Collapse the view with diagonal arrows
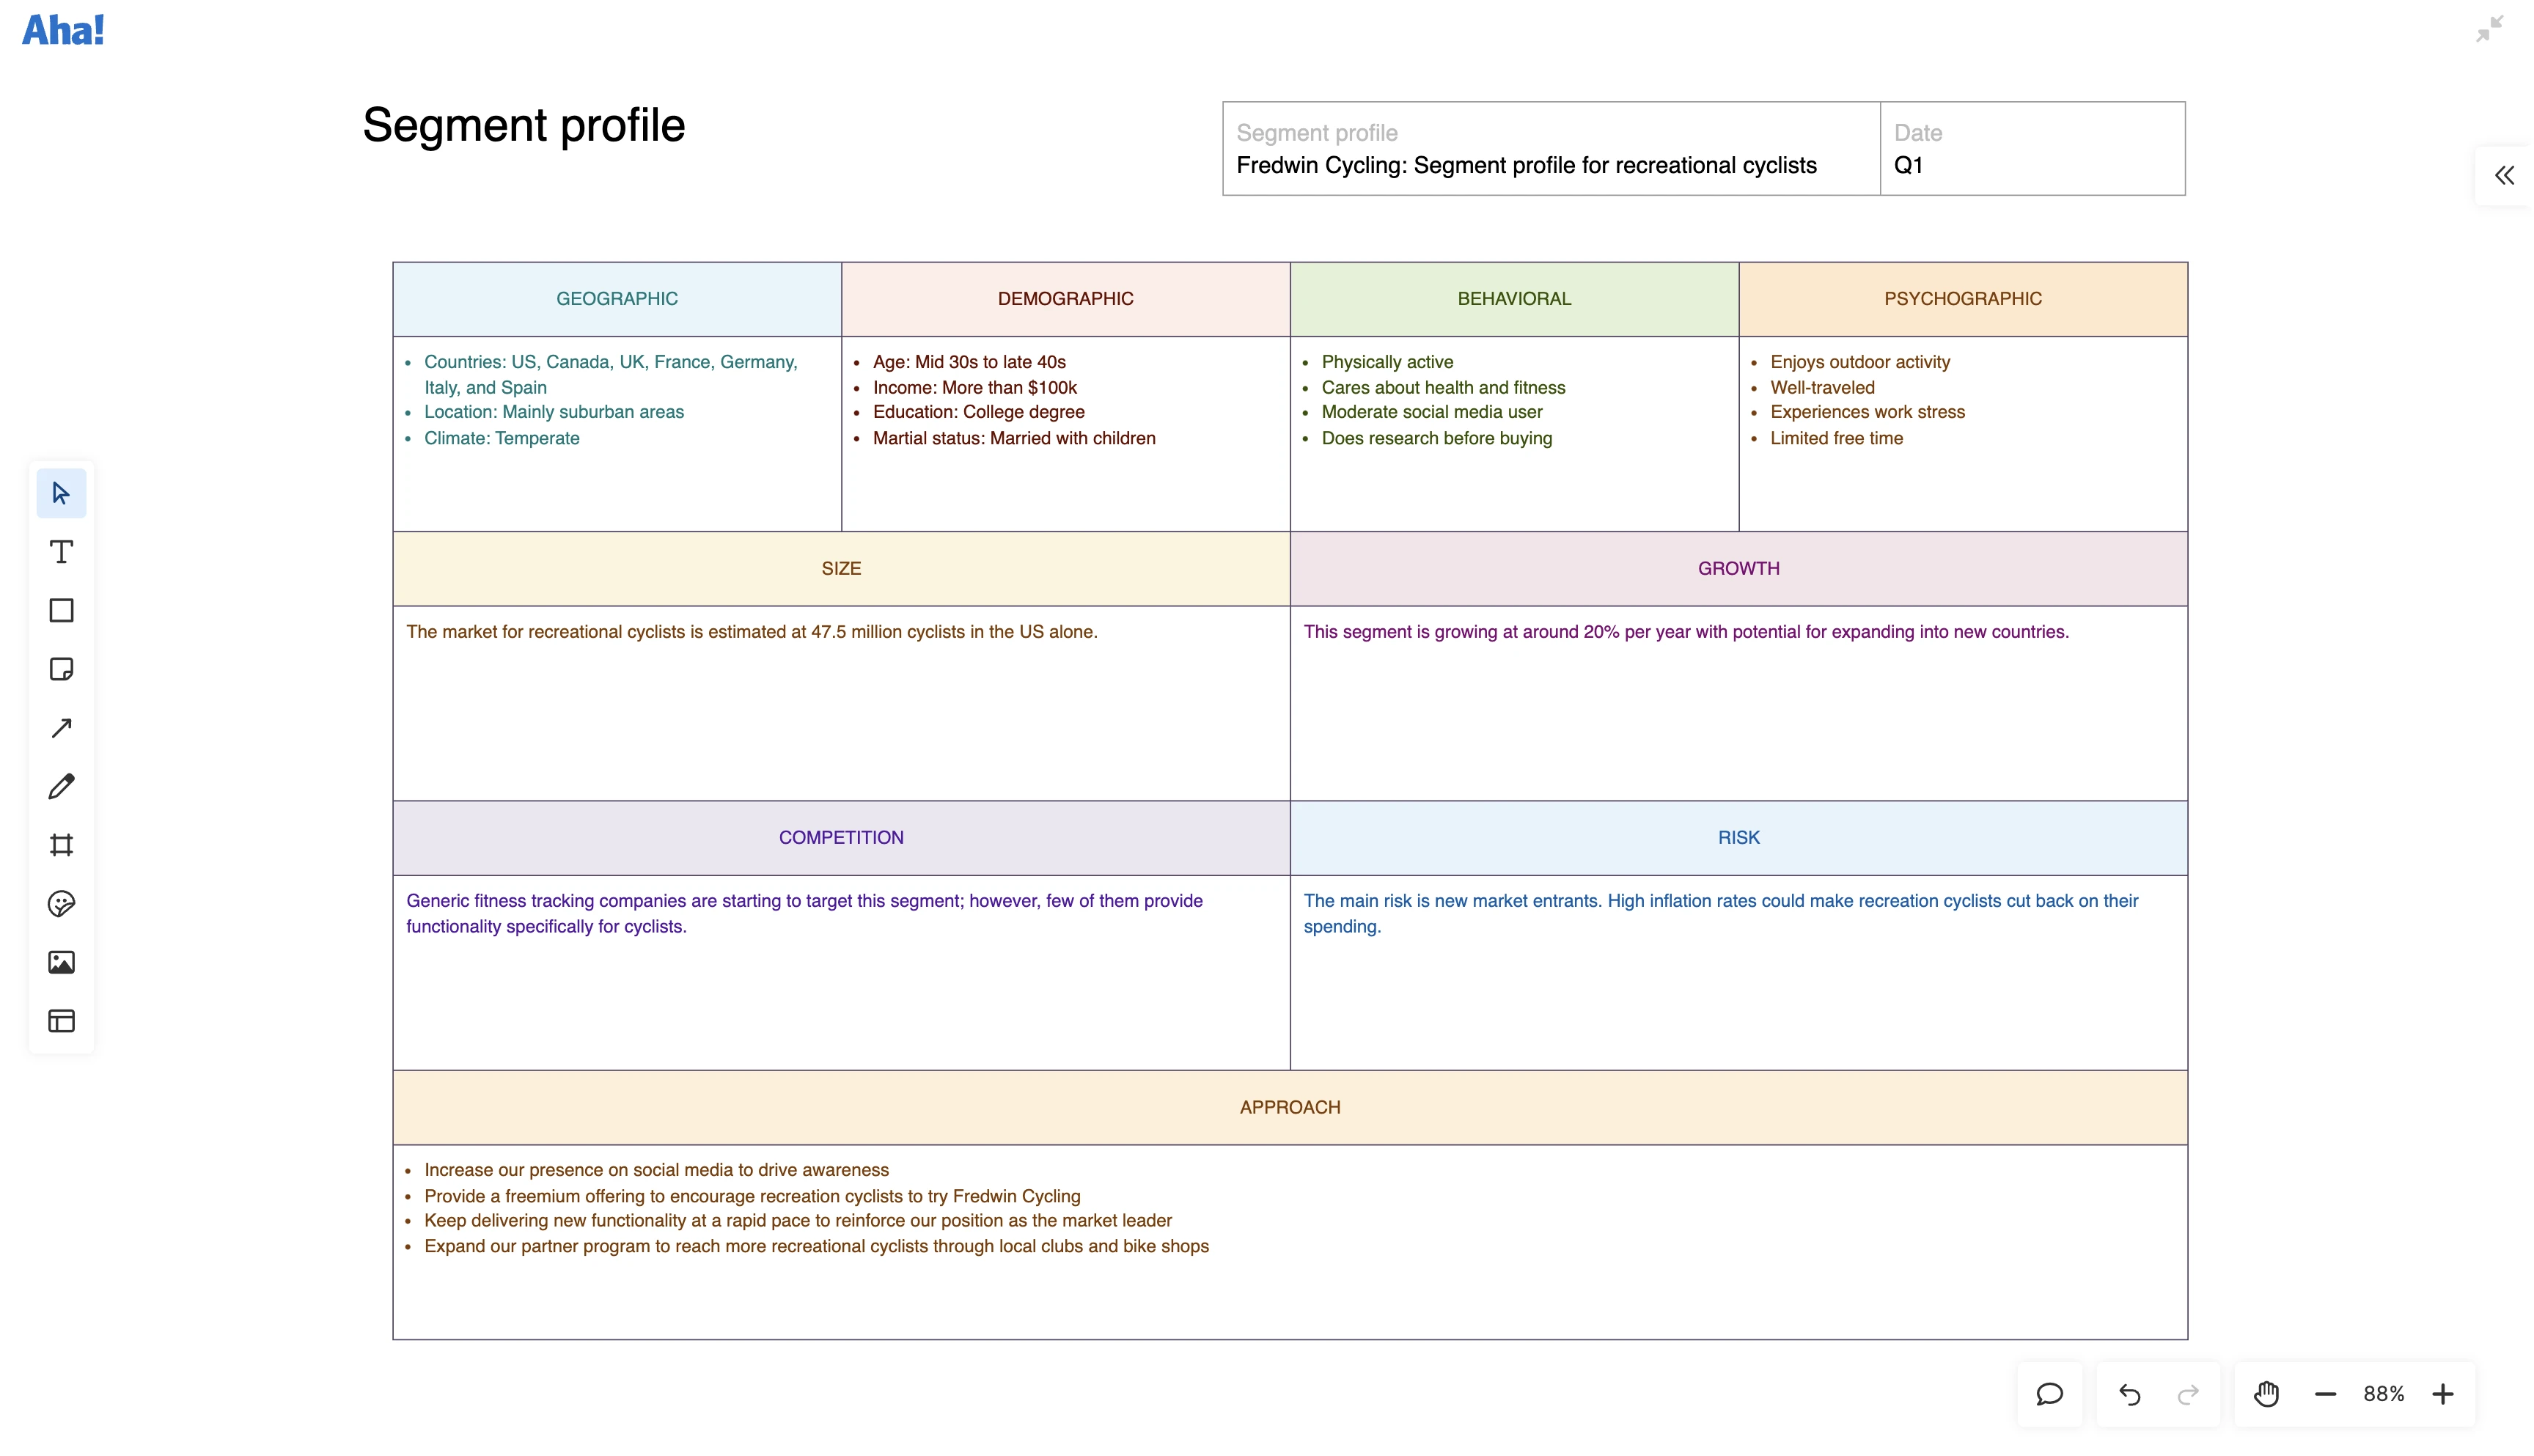 coord(2490,29)
